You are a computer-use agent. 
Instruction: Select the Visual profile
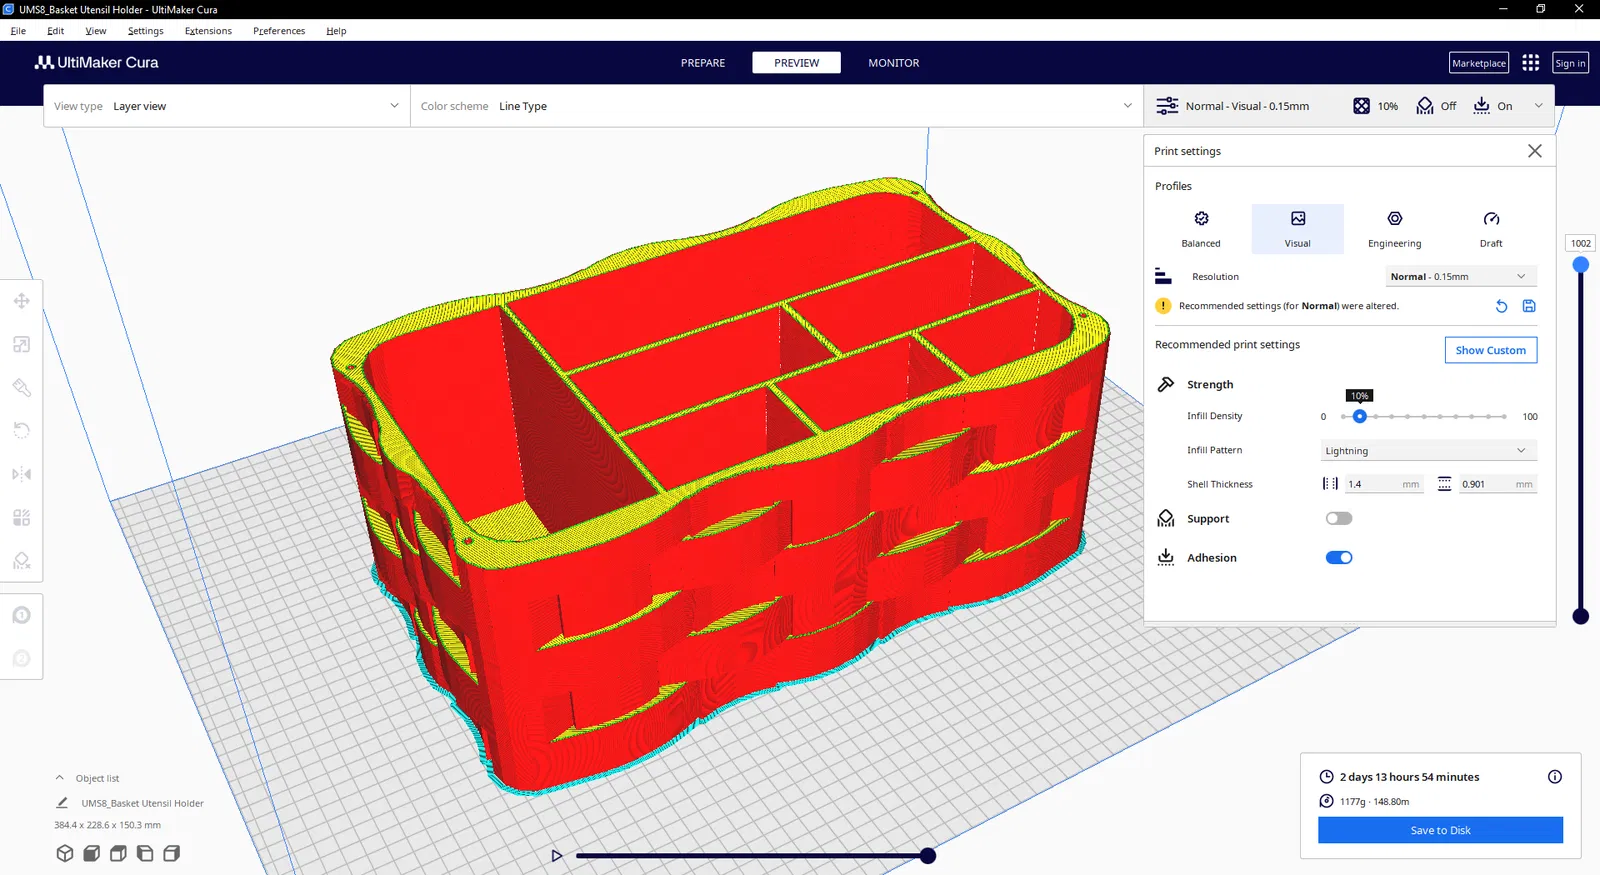(1298, 229)
